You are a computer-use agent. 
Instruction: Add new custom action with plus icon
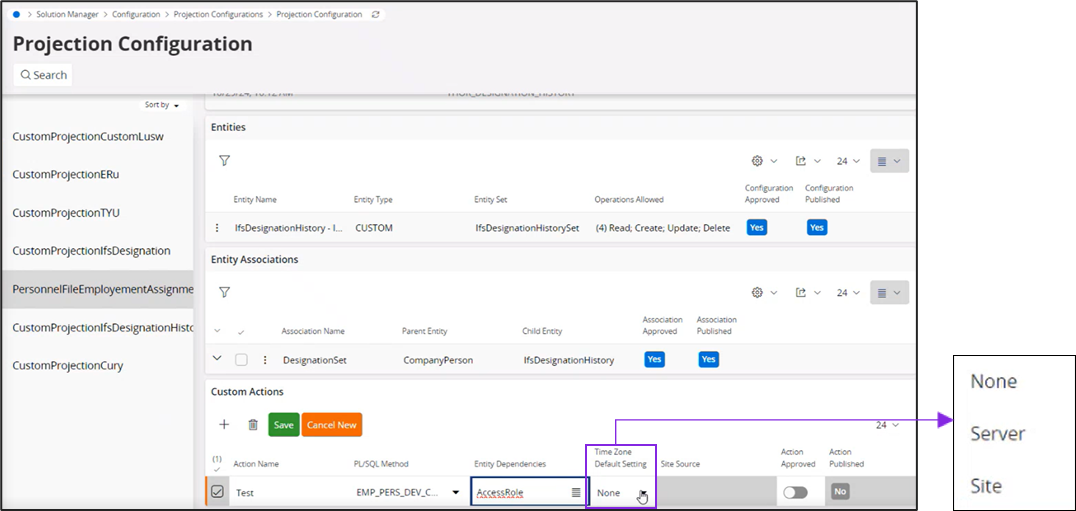[224, 424]
